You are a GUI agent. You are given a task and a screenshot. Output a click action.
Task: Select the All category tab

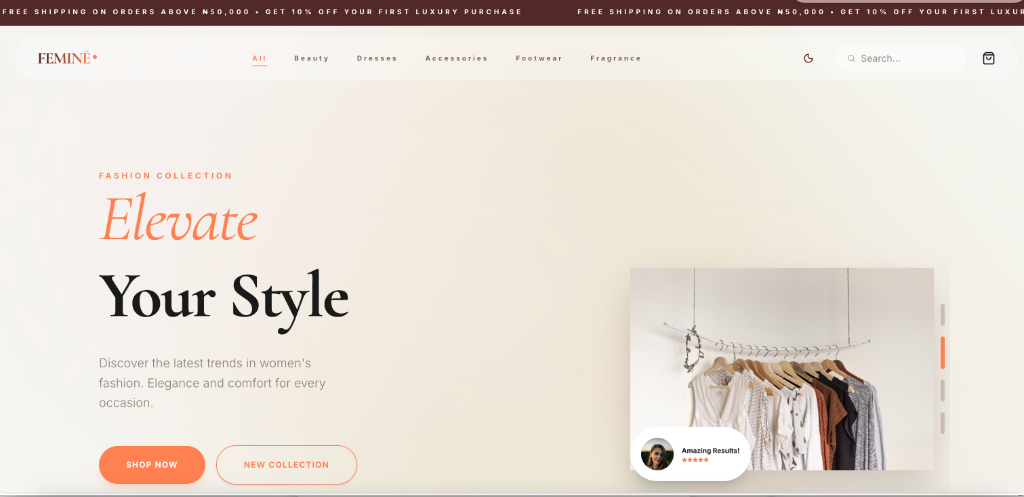tap(259, 58)
